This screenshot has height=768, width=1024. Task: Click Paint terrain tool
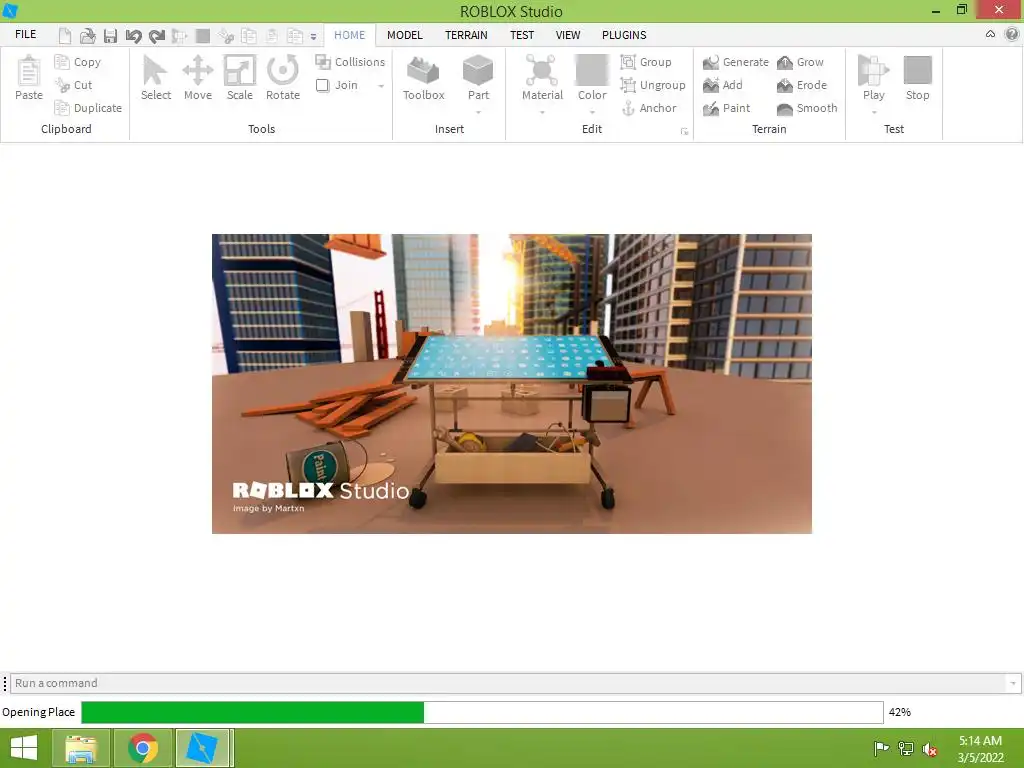[x=727, y=108]
